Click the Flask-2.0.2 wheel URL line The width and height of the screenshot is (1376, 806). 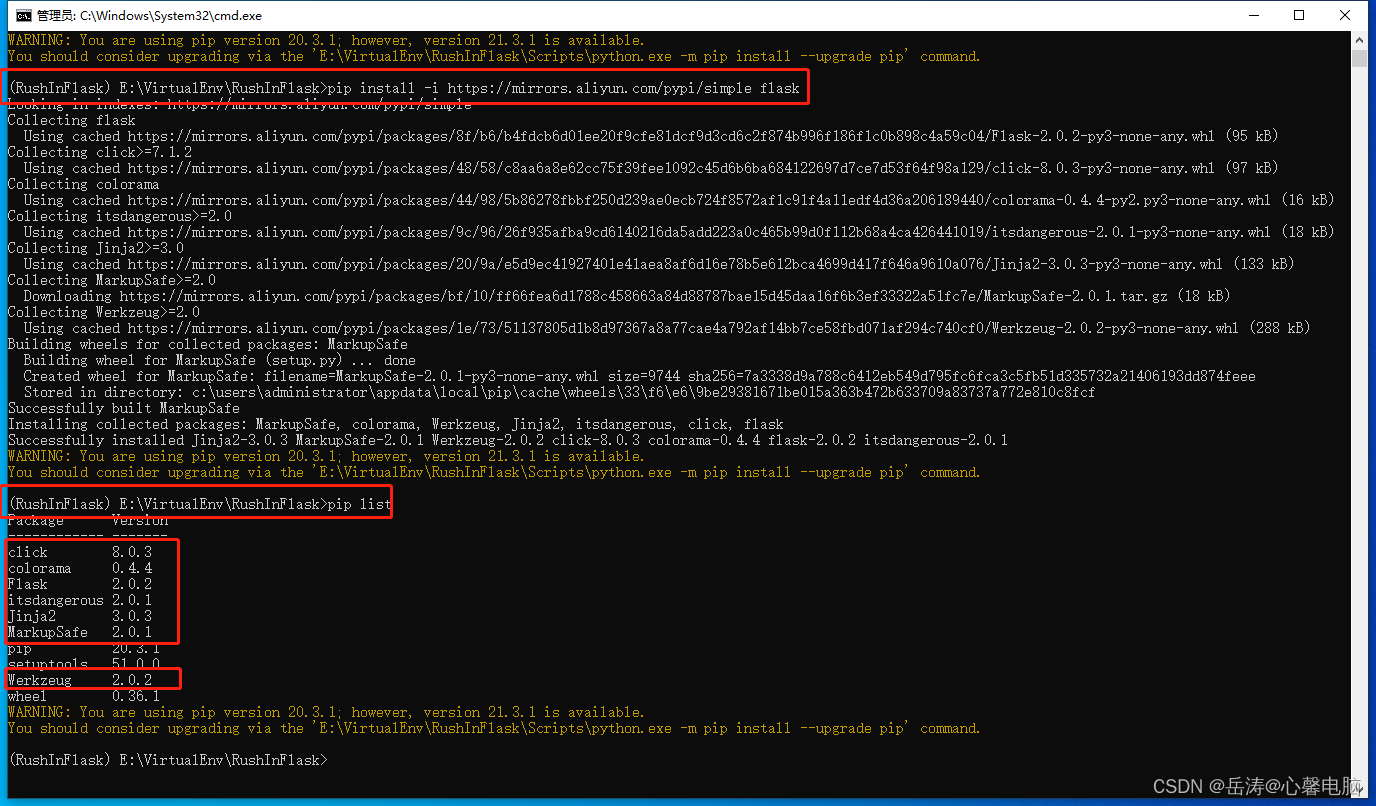pyautogui.click(x=651, y=136)
